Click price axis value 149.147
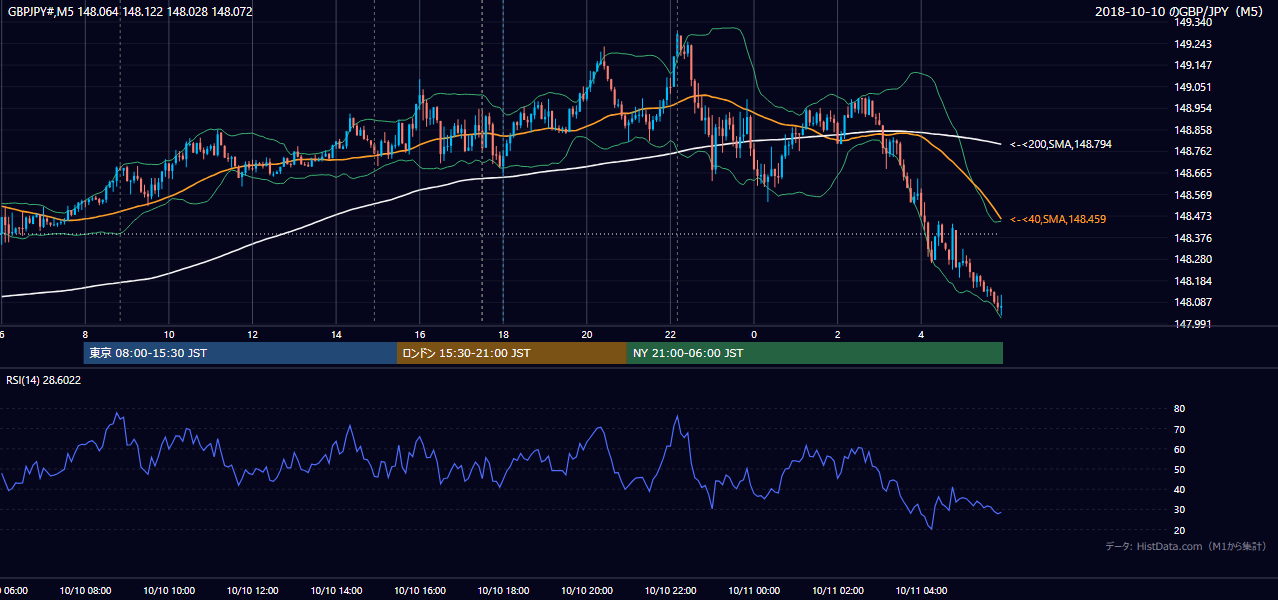The image size is (1278, 600). [x=1193, y=65]
